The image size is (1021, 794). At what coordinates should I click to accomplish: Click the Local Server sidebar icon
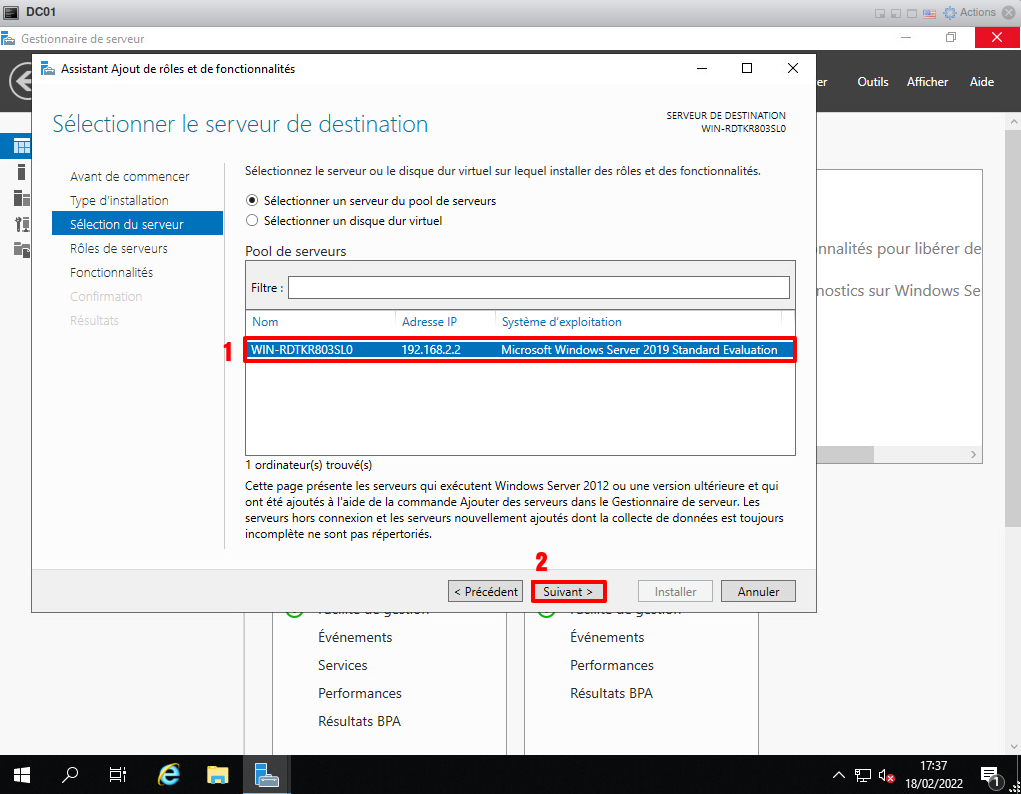21,171
